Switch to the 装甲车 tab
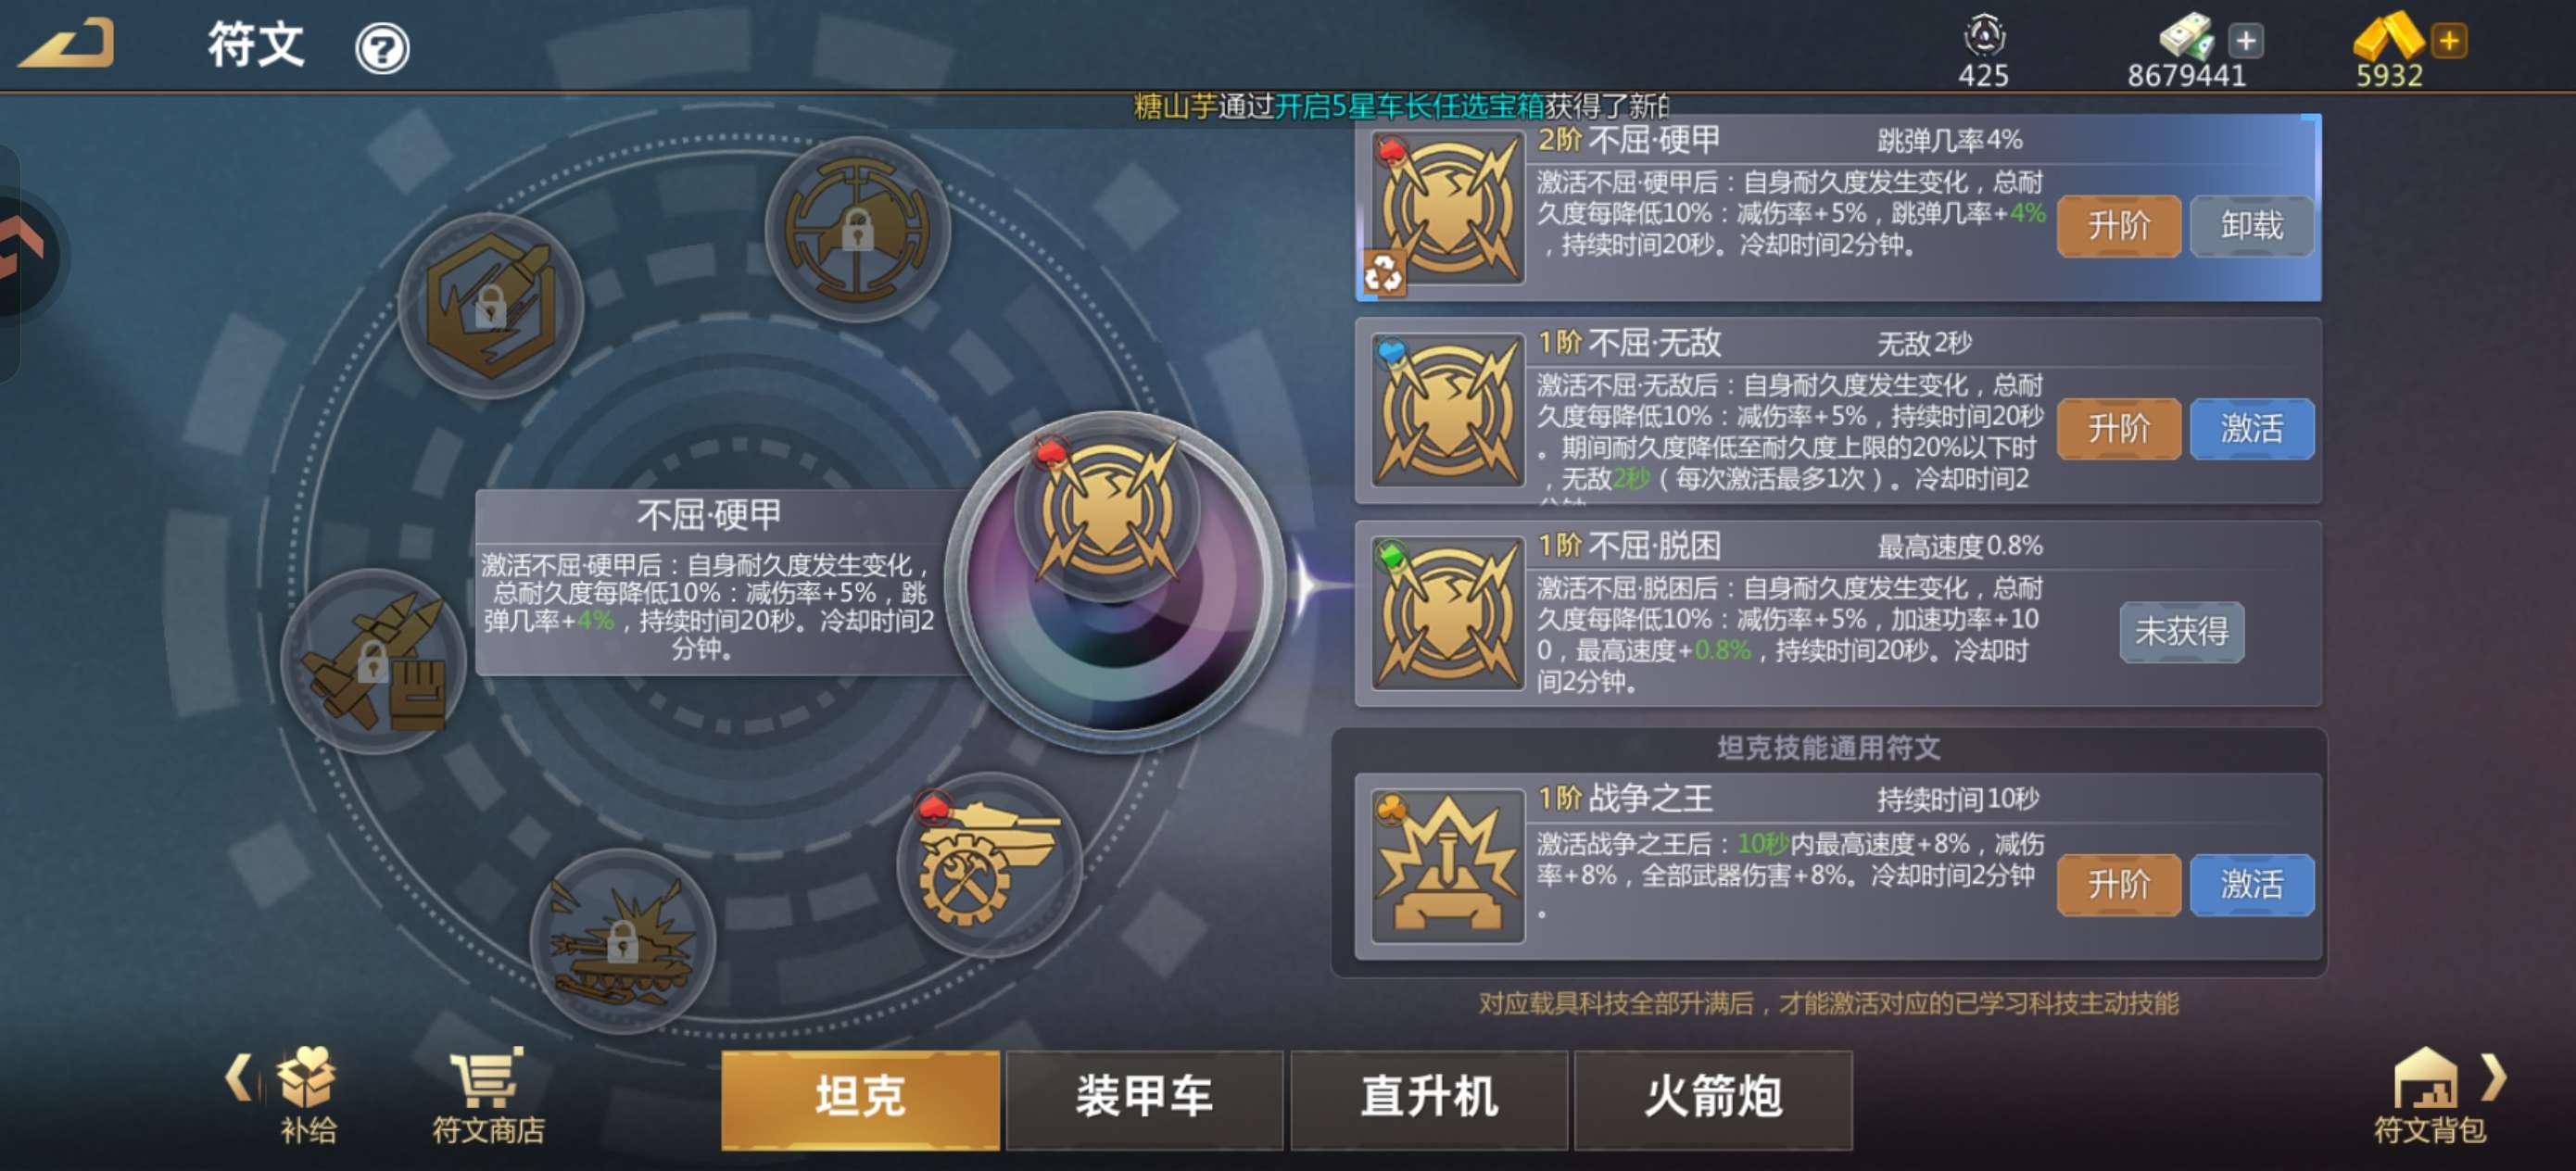Image resolution: width=2576 pixels, height=1171 pixels. [1144, 1098]
